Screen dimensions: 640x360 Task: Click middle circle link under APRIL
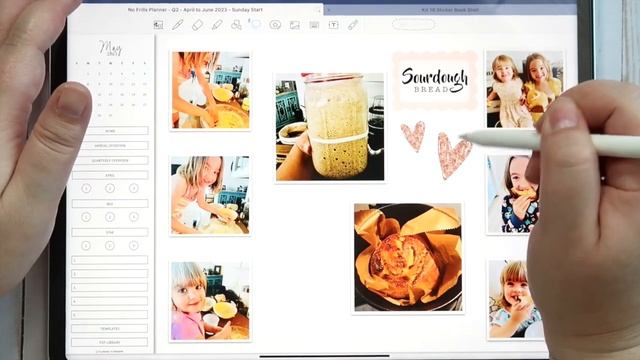[x=110, y=188]
